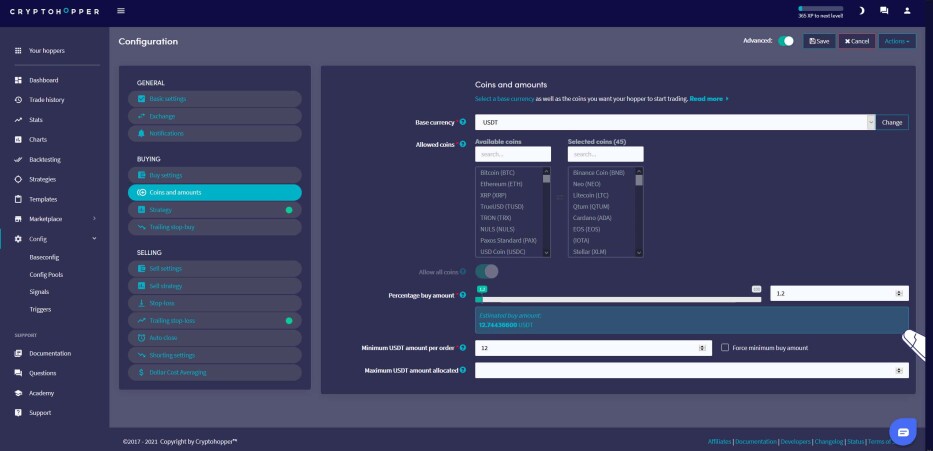
Task: Click the Change base currency button
Action: tap(892, 122)
